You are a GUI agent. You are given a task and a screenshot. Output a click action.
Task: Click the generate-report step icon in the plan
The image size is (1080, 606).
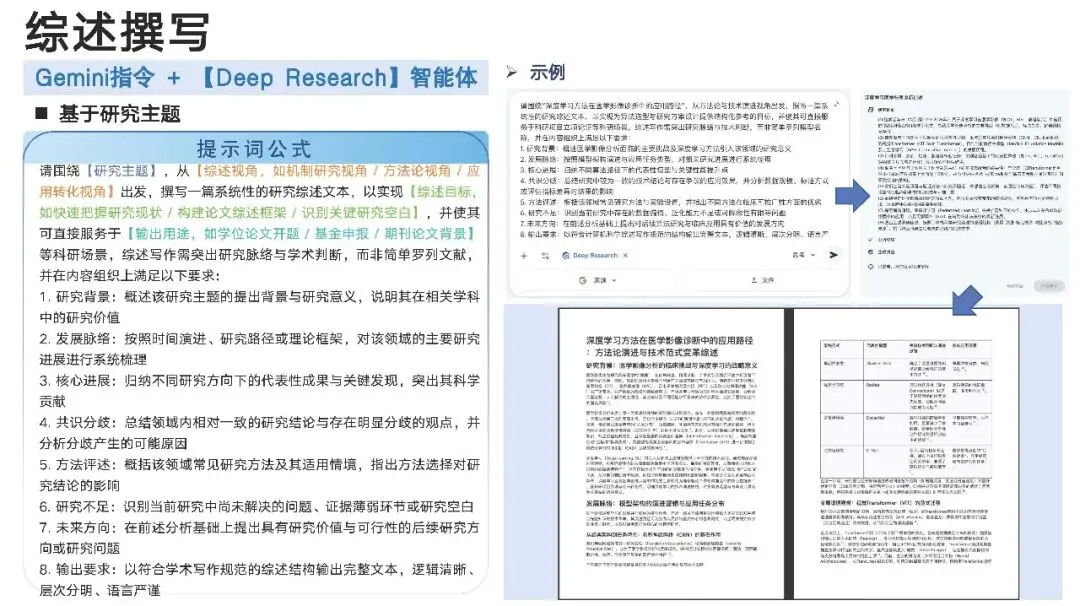(x=870, y=252)
